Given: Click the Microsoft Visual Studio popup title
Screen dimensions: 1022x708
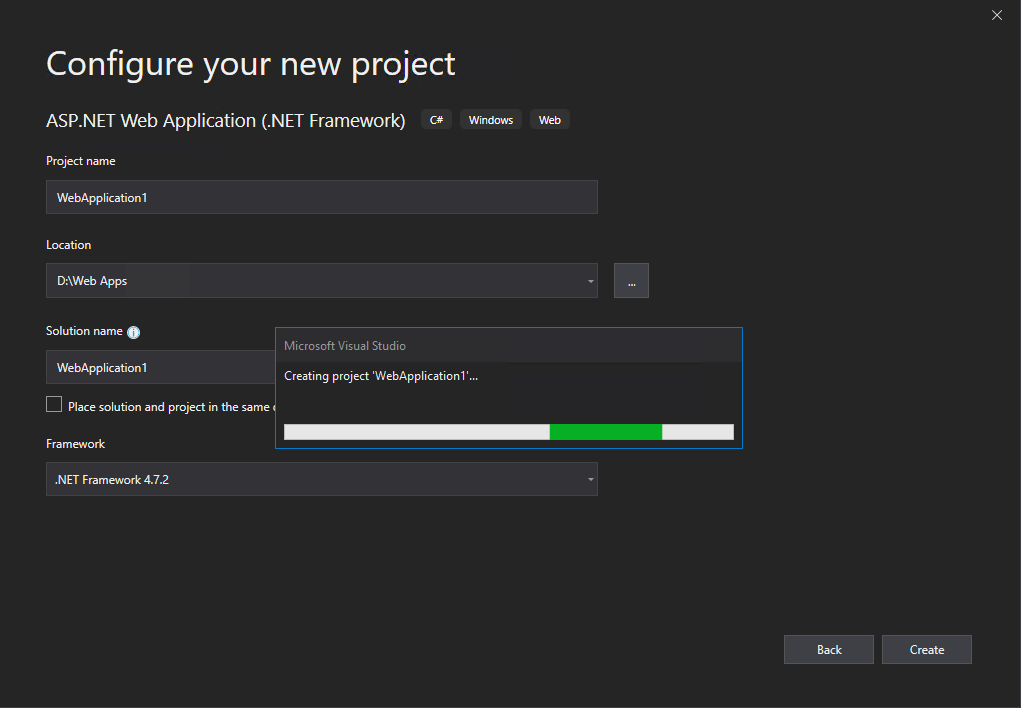Looking at the screenshot, I should [345, 346].
